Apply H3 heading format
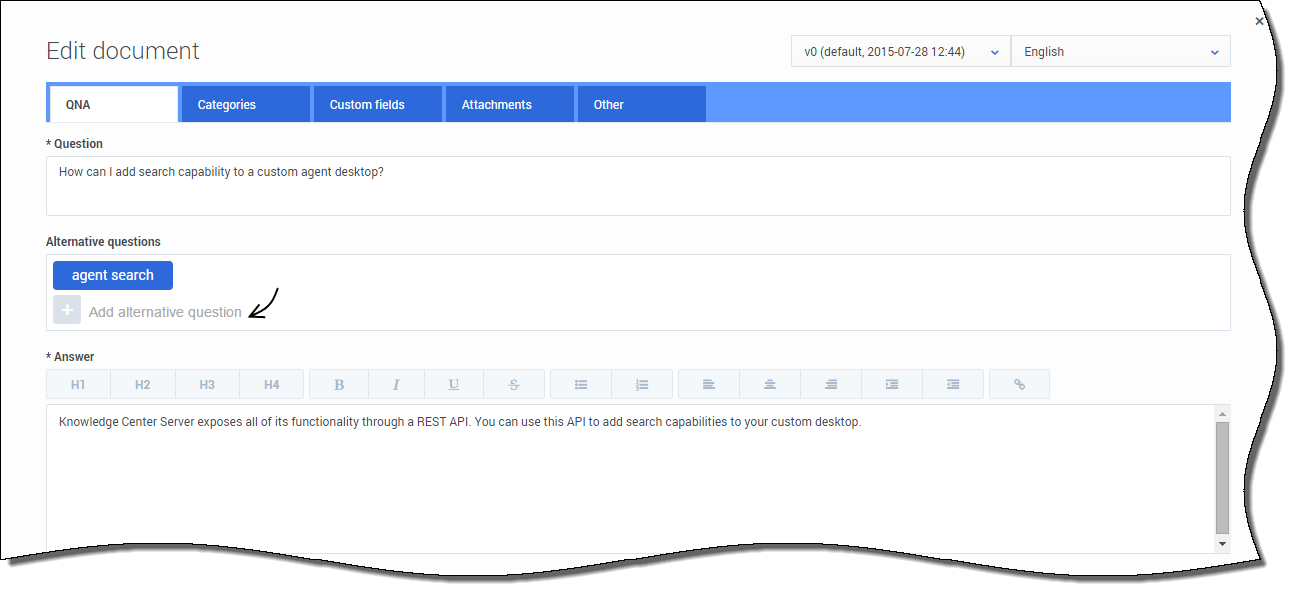Image resolution: width=1293 pixels, height=592 pixels. click(207, 385)
